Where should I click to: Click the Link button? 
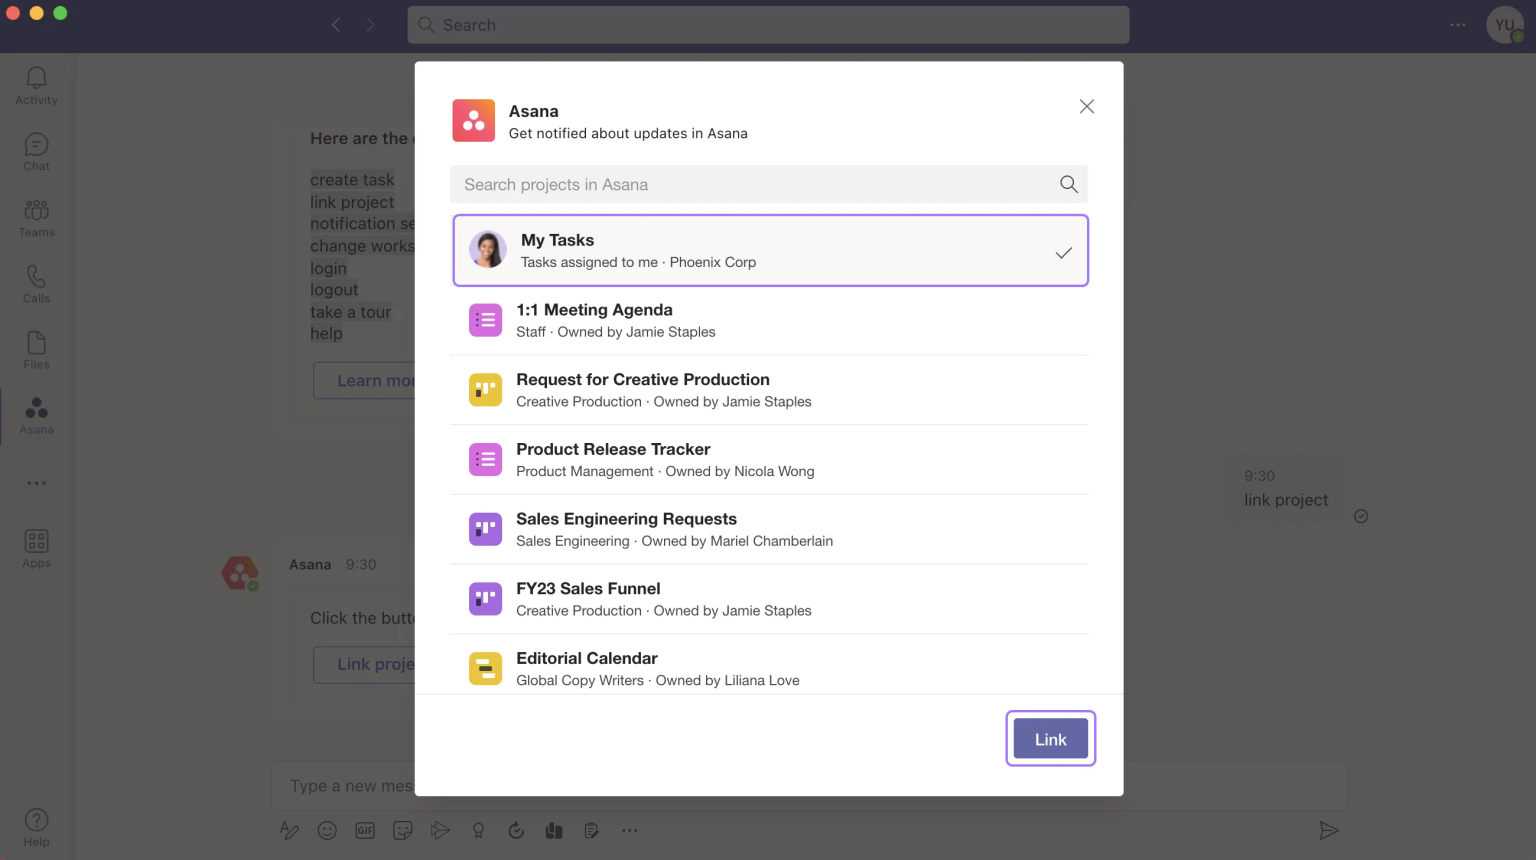[1050, 739]
